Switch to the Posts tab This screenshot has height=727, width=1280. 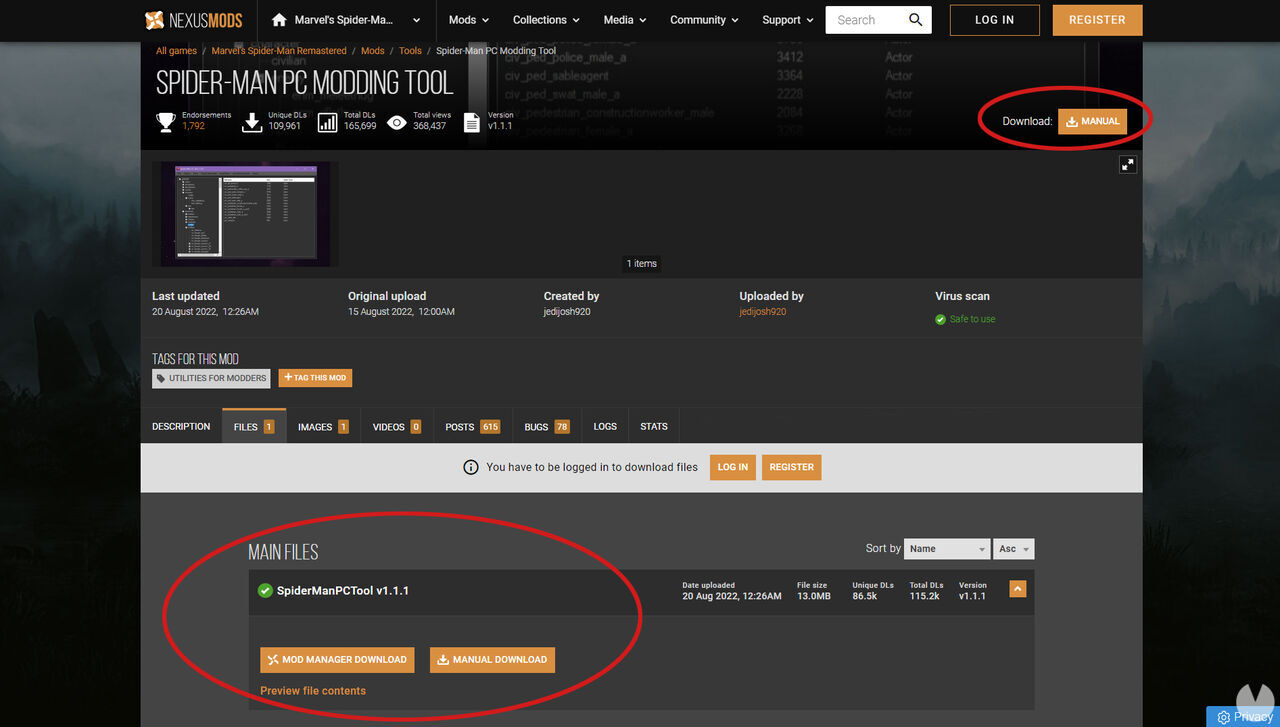472,427
